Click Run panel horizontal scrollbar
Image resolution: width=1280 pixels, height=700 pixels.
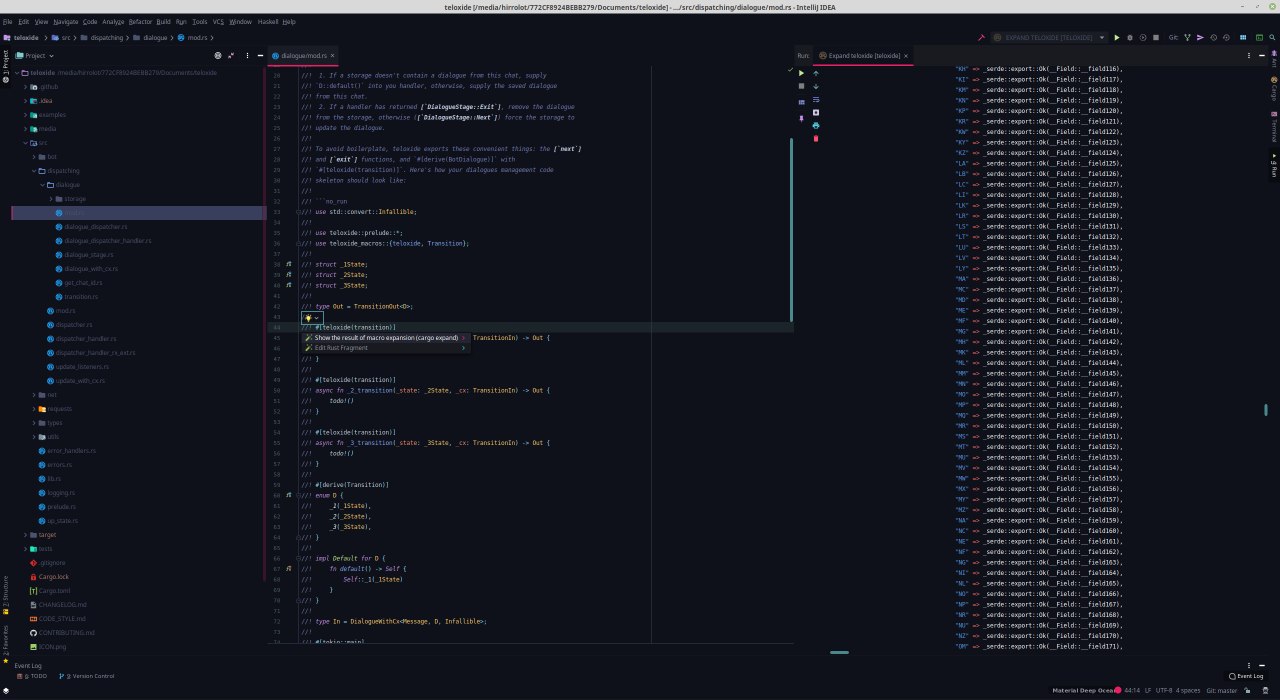pos(840,652)
